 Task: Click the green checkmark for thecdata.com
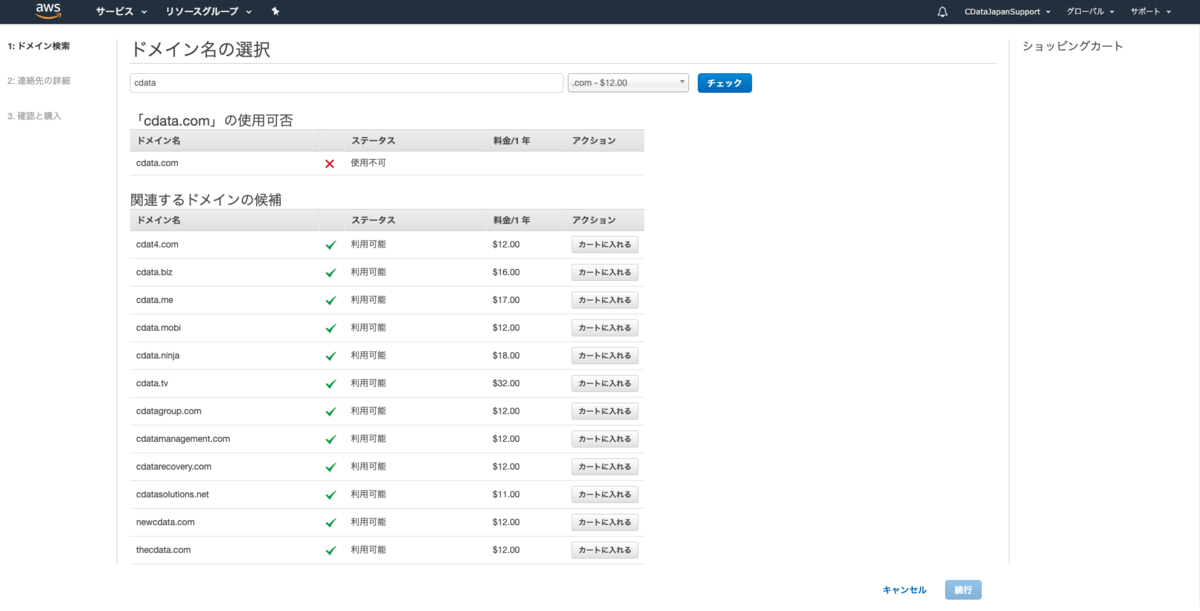coord(330,550)
